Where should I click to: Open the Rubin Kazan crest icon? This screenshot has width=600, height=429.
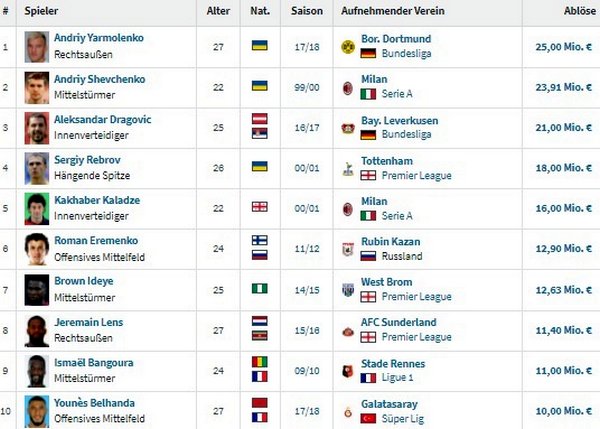(x=347, y=248)
